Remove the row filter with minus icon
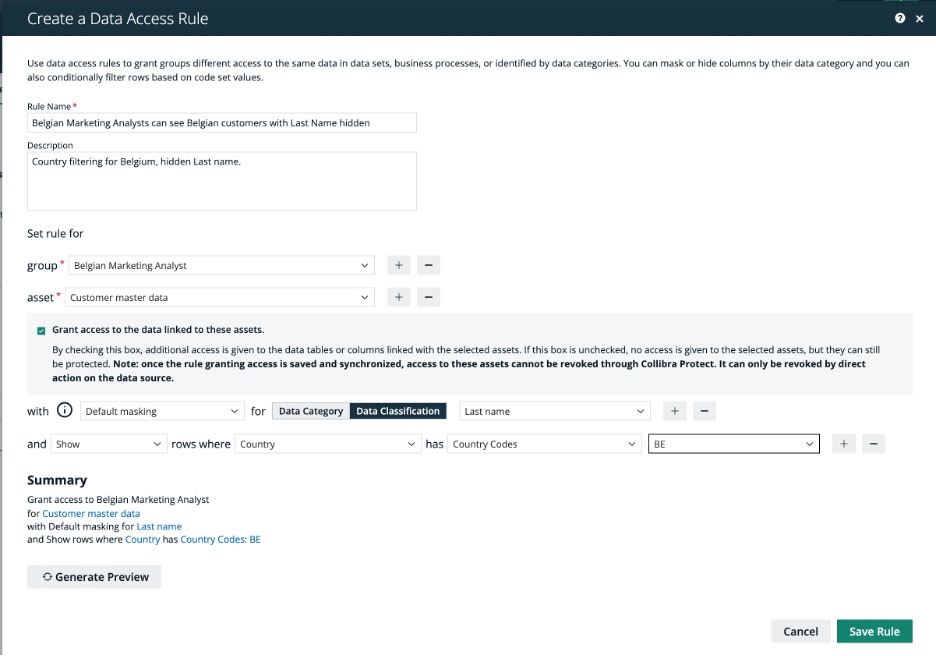936x656 pixels. (x=873, y=444)
